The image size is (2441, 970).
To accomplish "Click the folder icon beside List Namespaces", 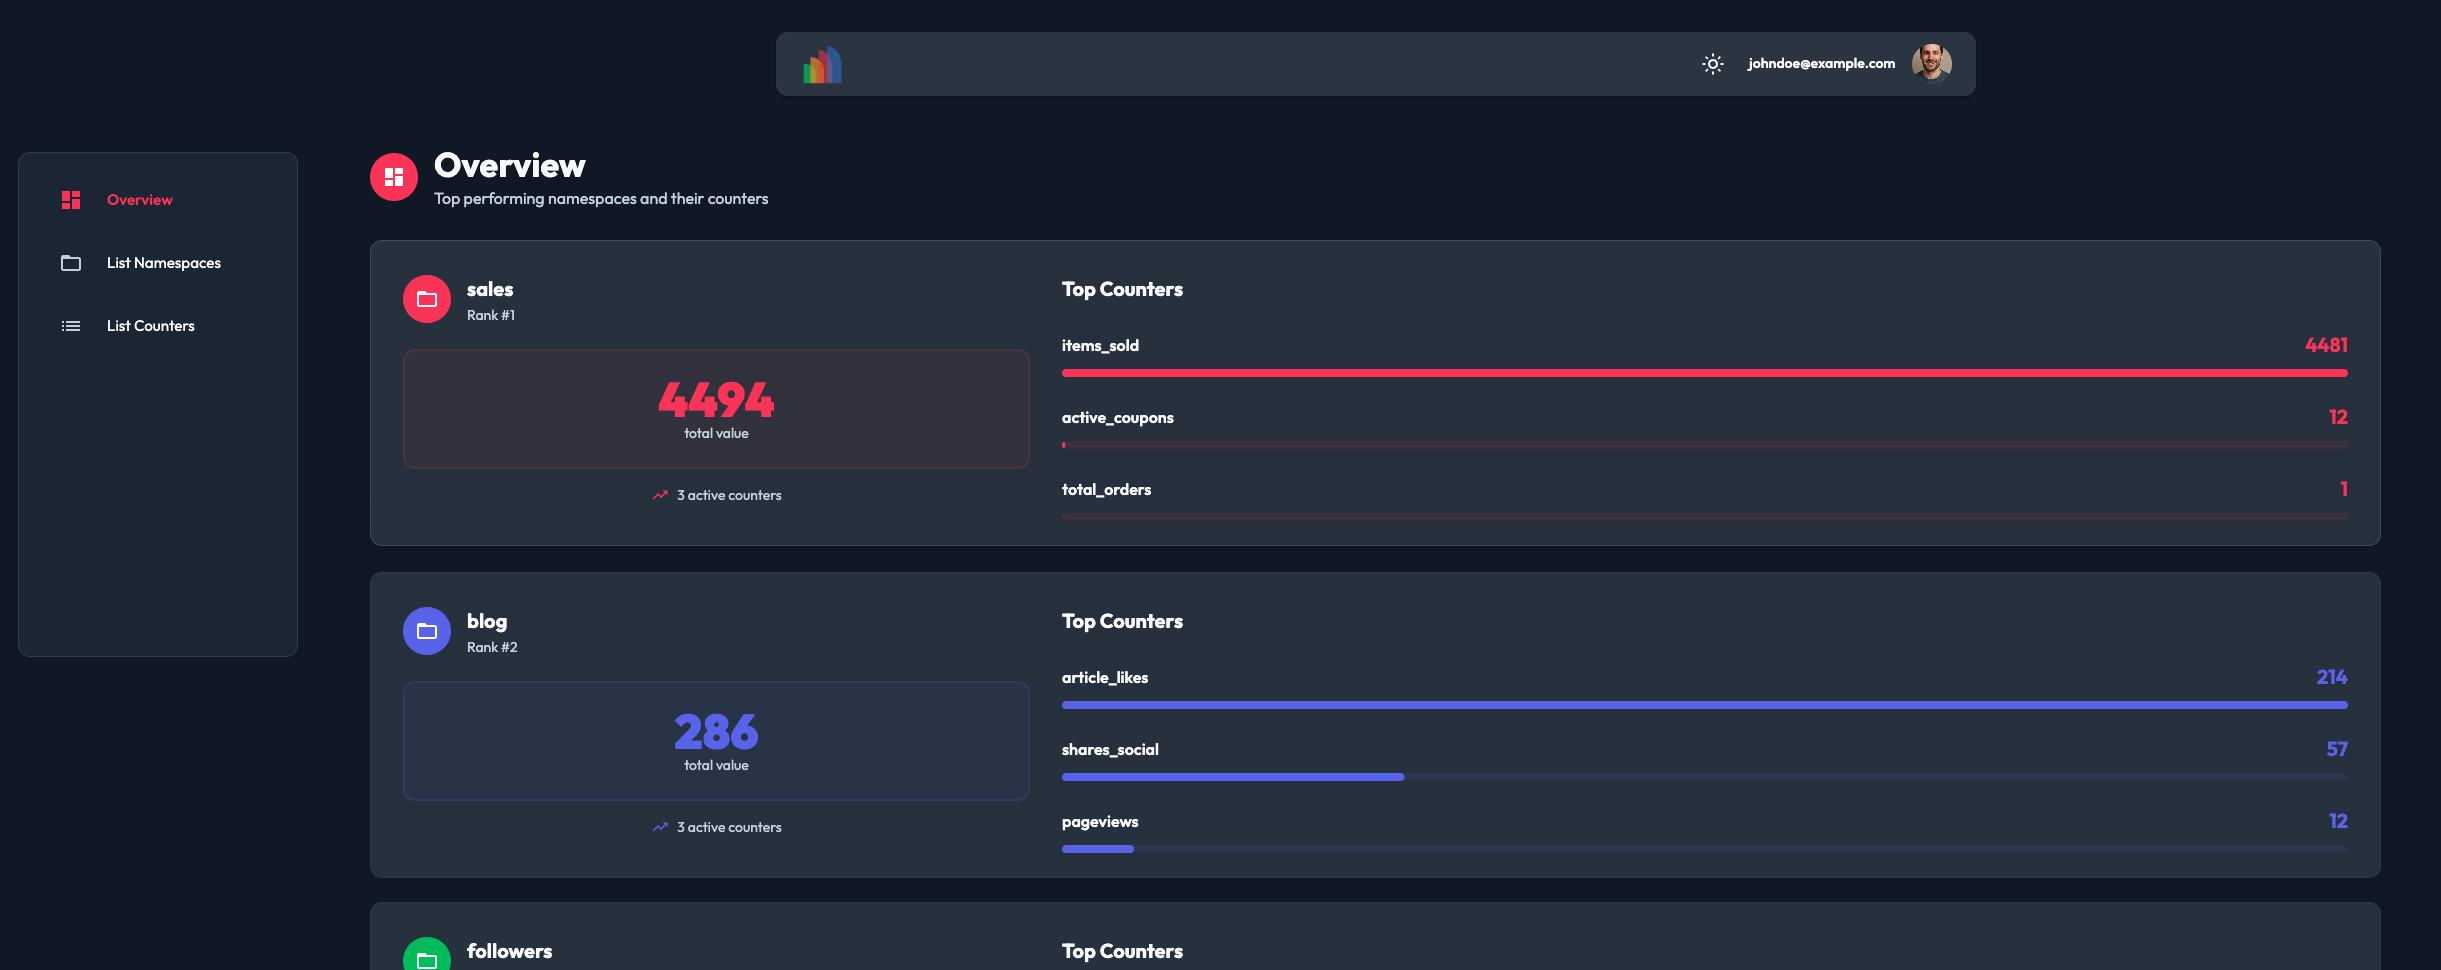I will pyautogui.click(x=71, y=263).
